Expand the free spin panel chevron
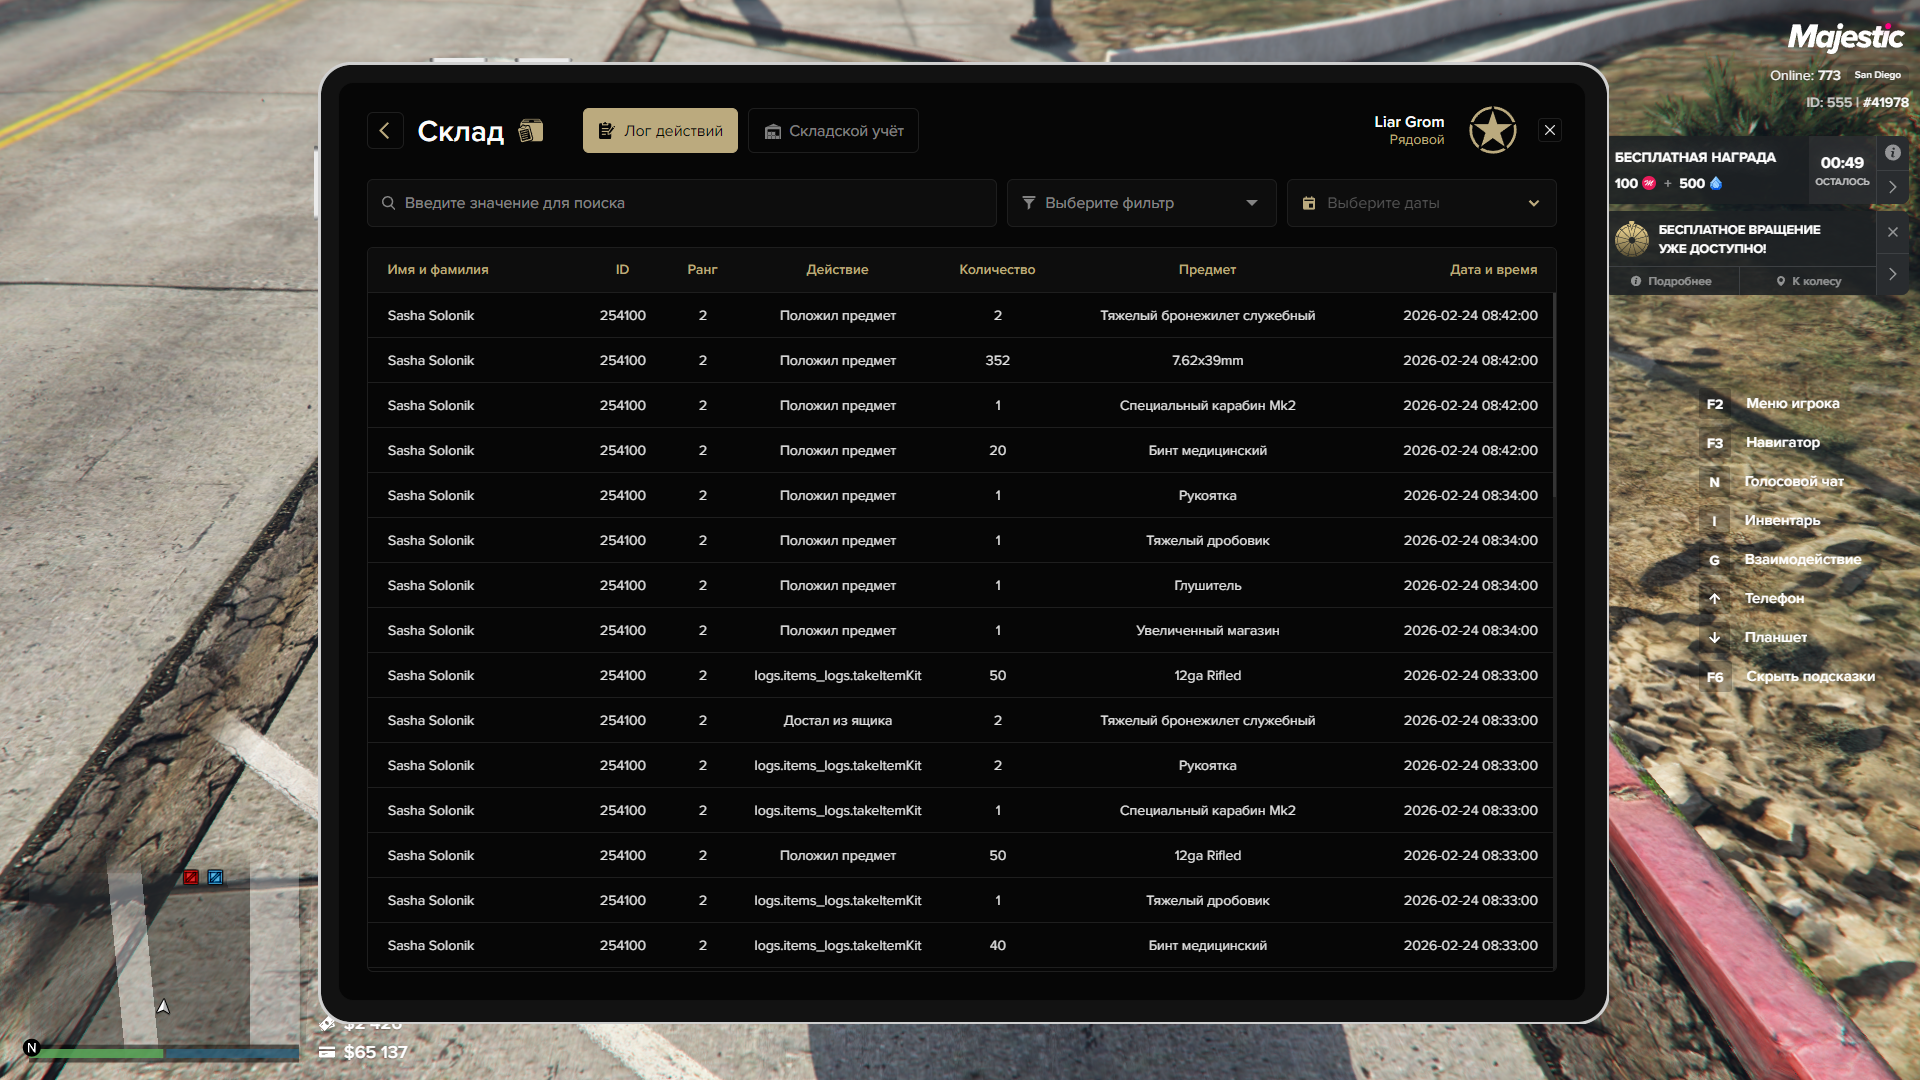The width and height of the screenshot is (1920, 1080). [x=1892, y=274]
